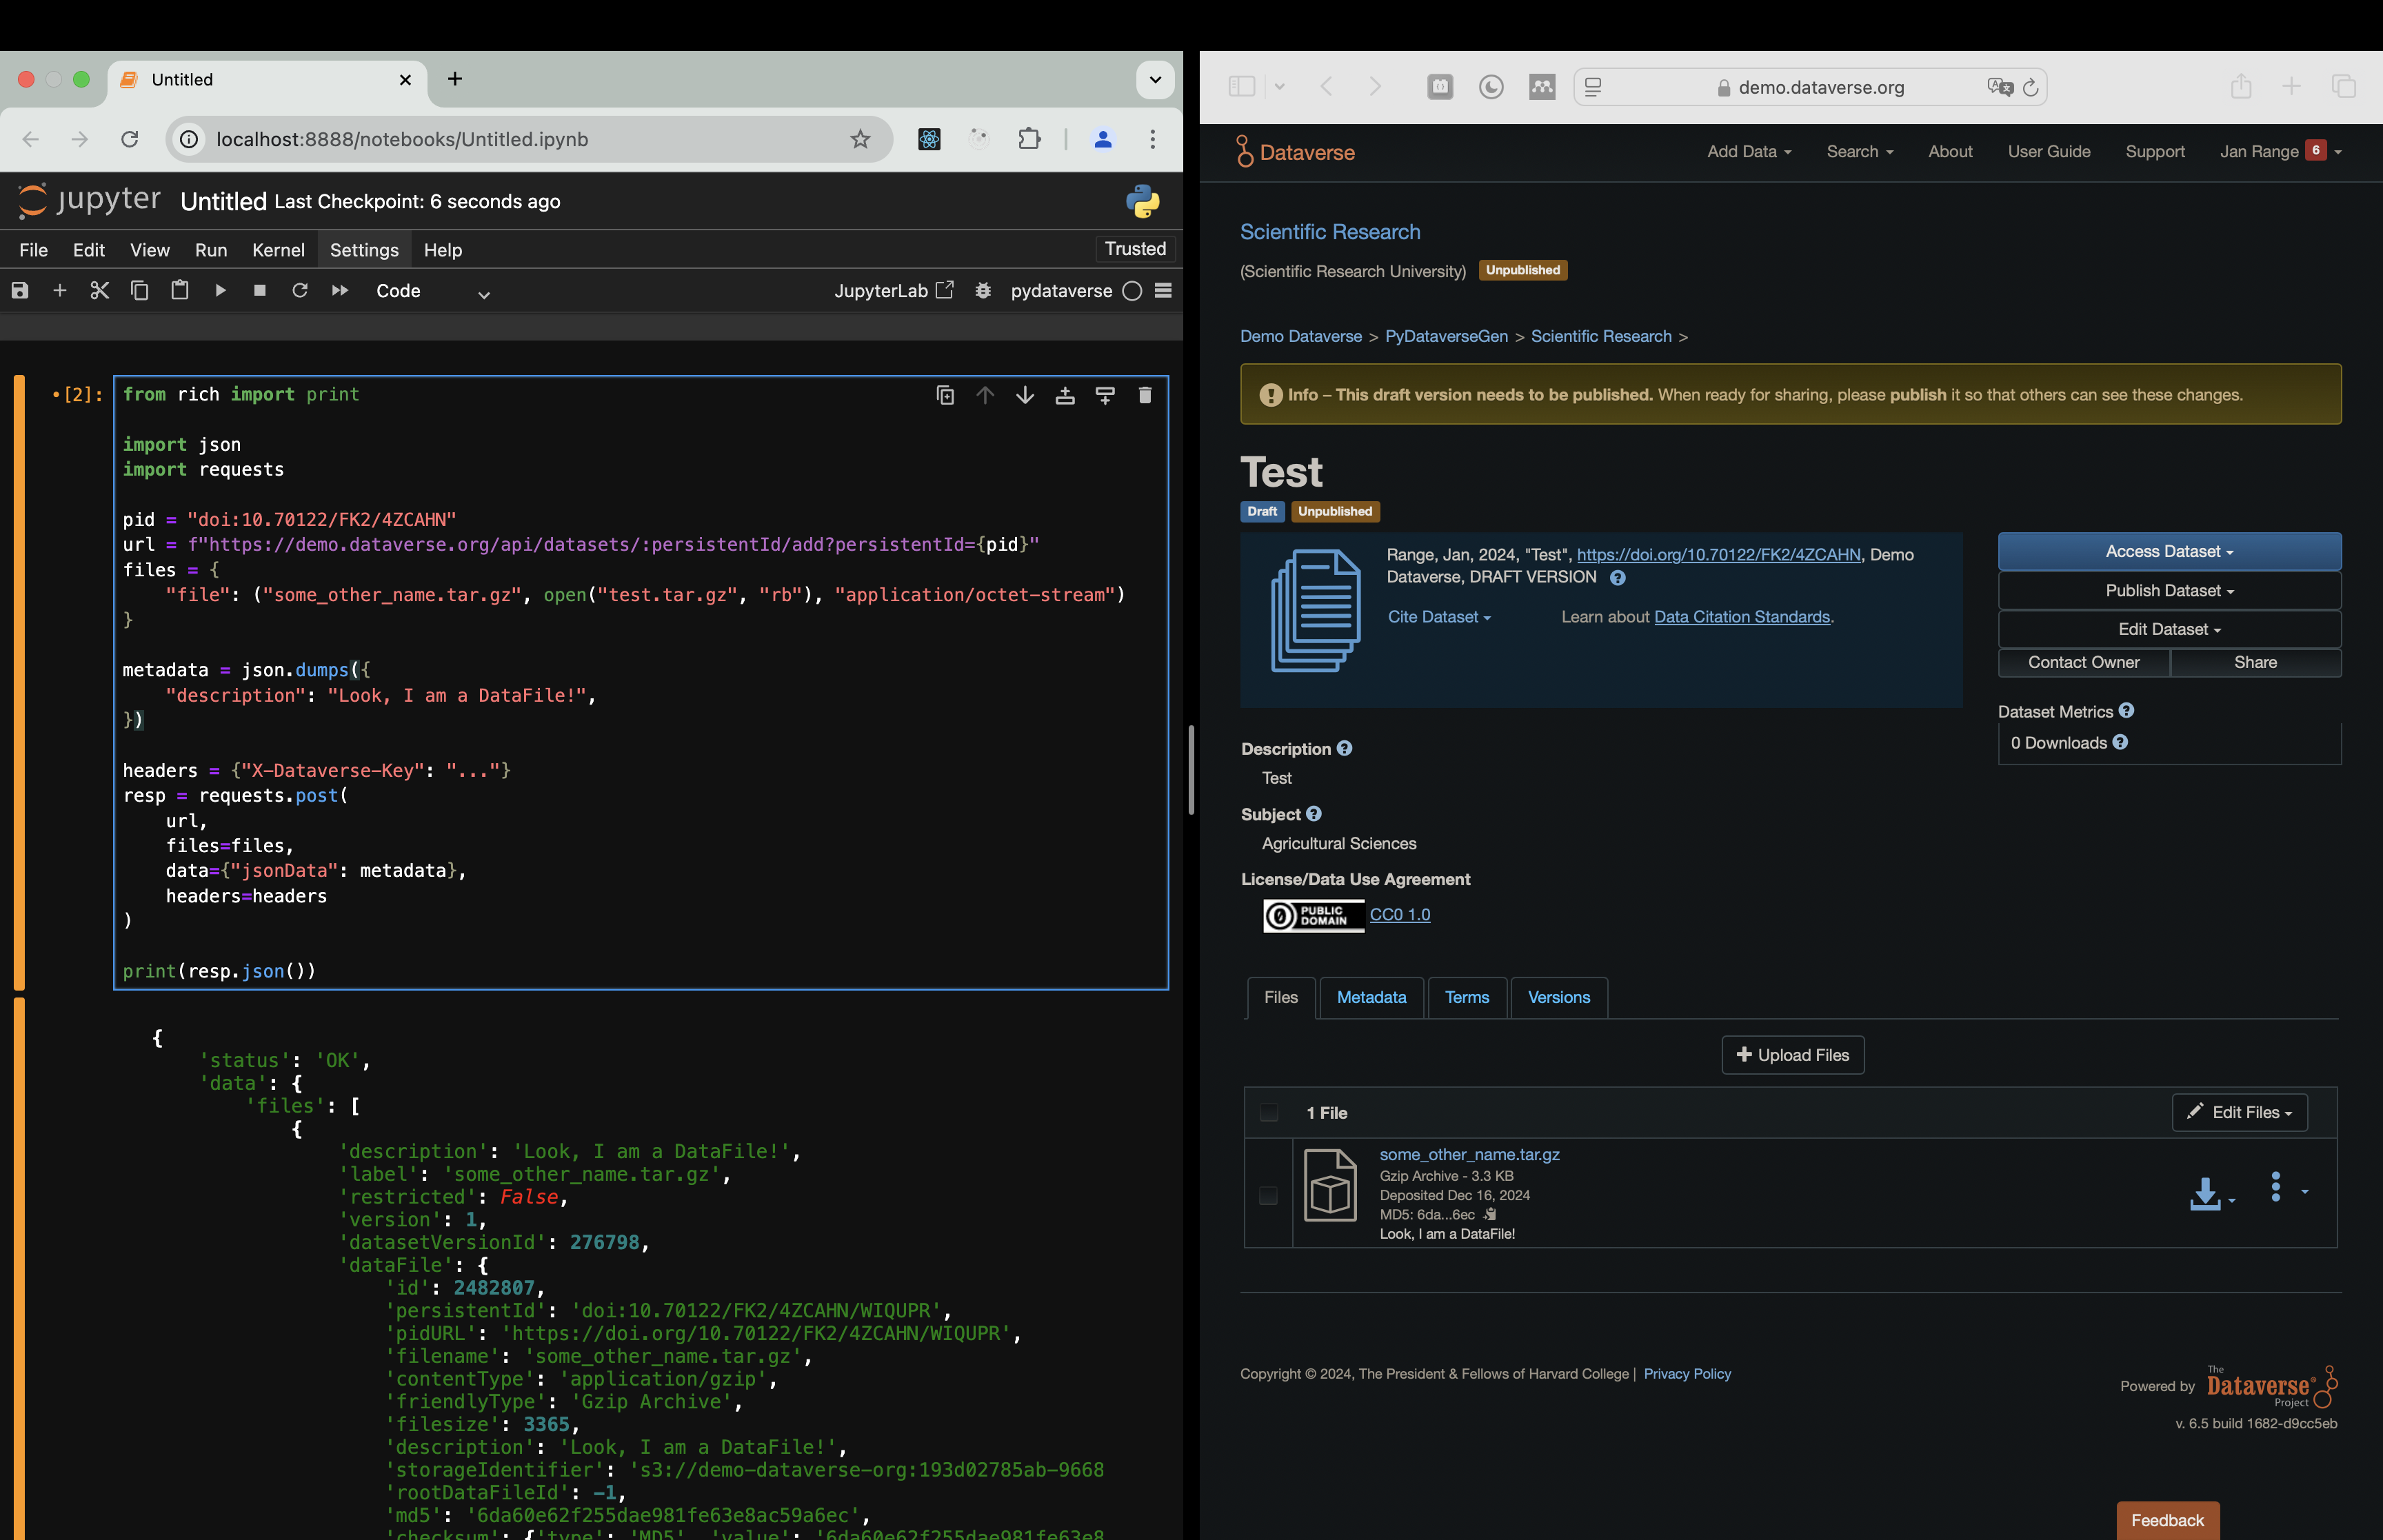2383x1540 pixels.
Task: Bookmark page with the star icon
Action: click(860, 139)
